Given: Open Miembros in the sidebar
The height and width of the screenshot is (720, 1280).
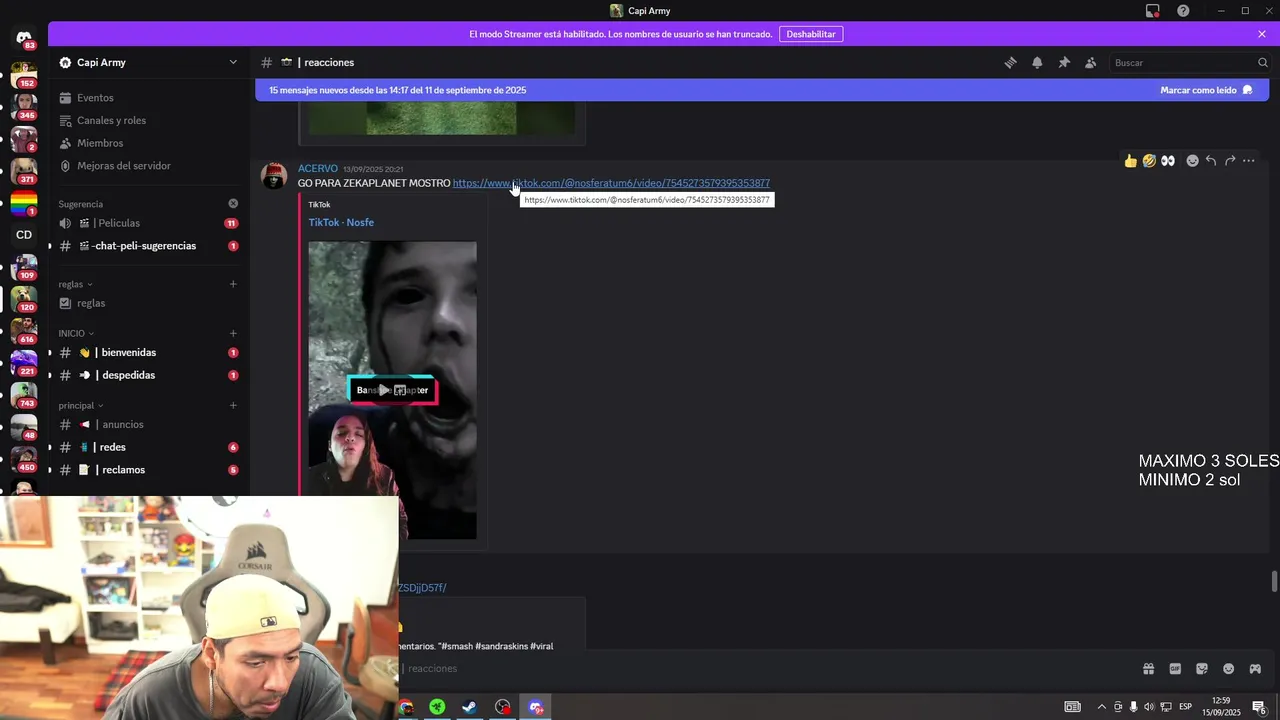Looking at the screenshot, I should [148, 143].
